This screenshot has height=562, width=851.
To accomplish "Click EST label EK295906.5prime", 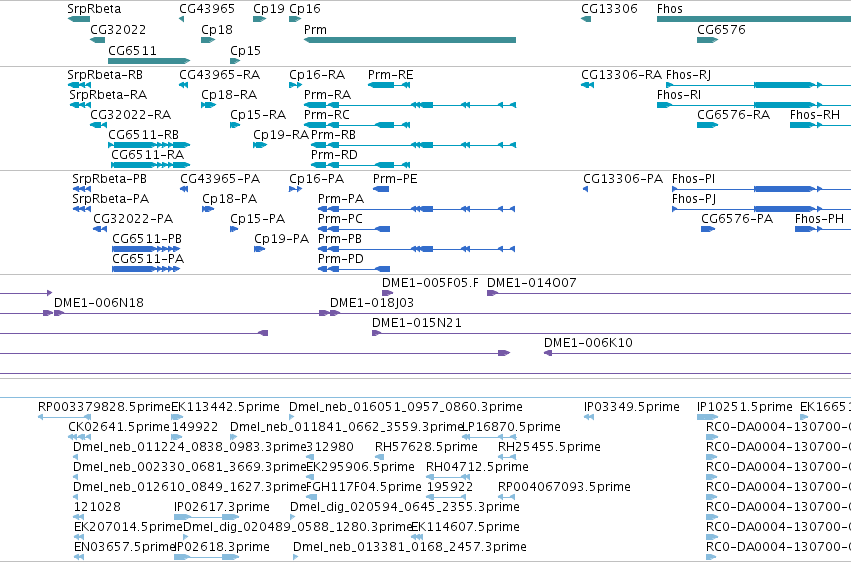I will (x=360, y=467).
